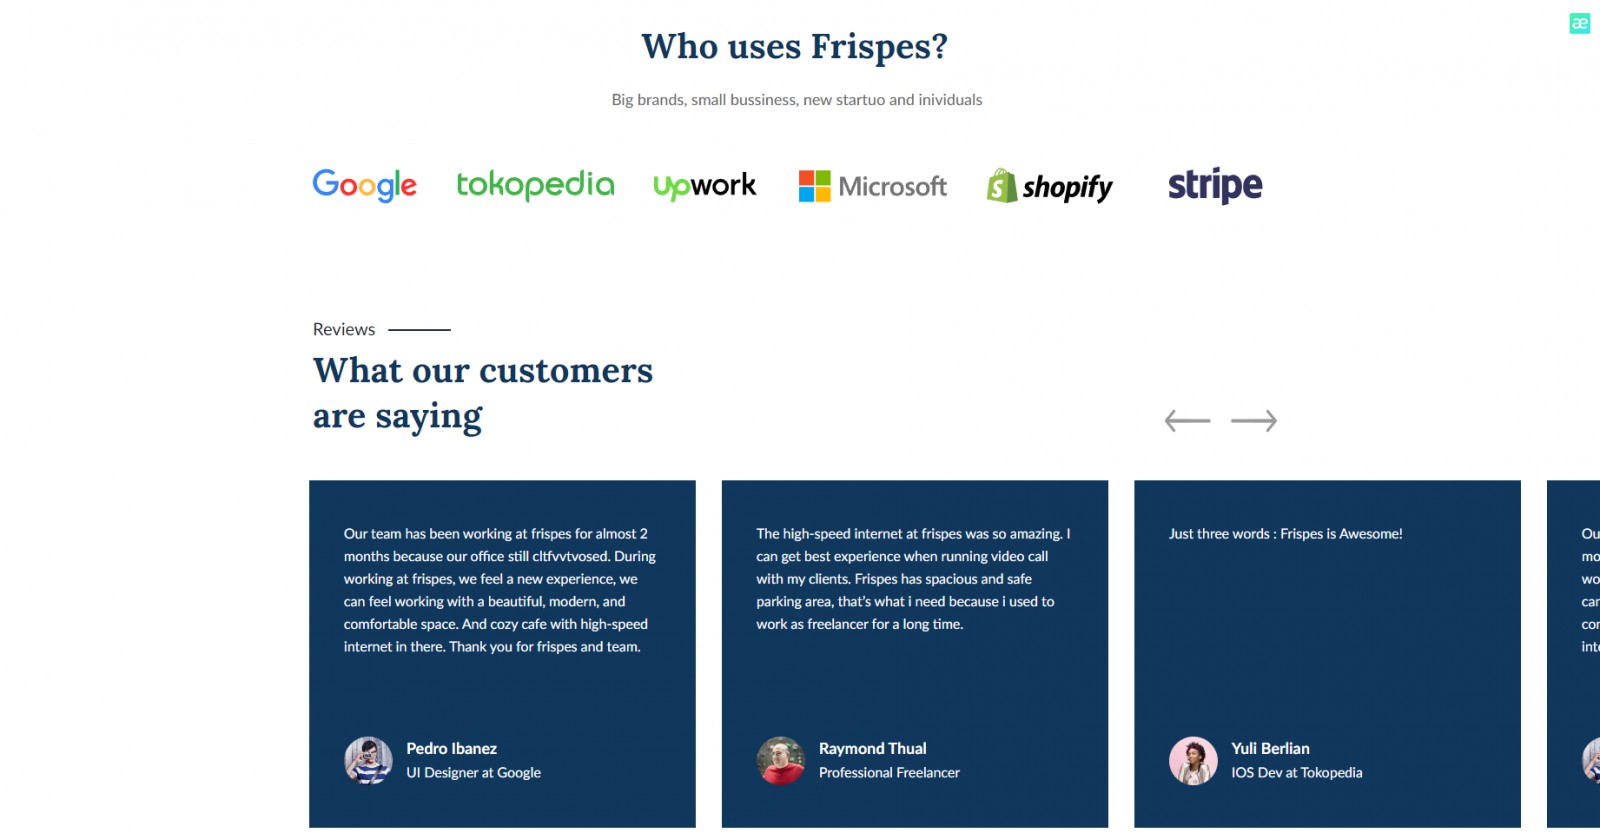Click the "Just three words" review card
This screenshot has height=833, width=1600.
(x=1327, y=640)
